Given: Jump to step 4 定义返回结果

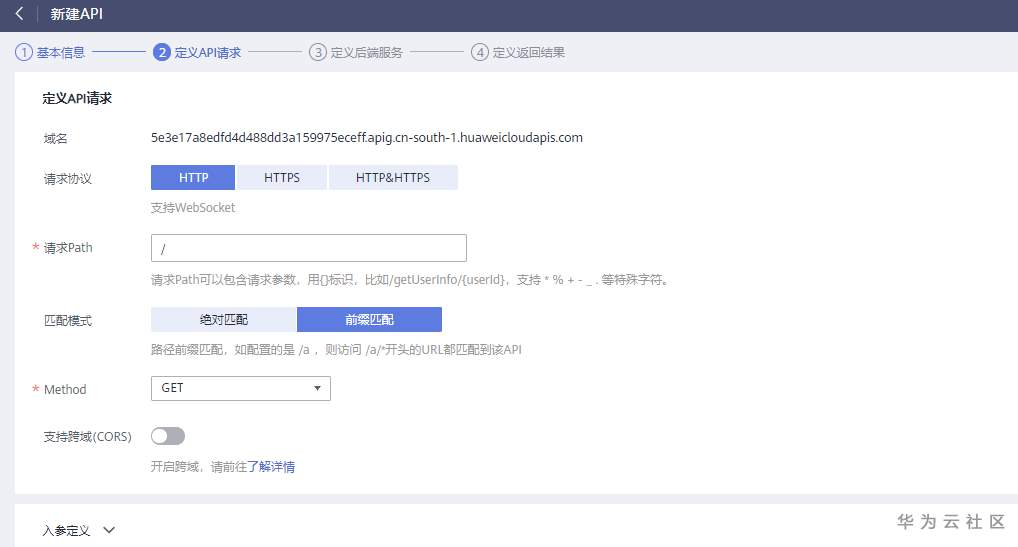Looking at the screenshot, I should (x=518, y=53).
